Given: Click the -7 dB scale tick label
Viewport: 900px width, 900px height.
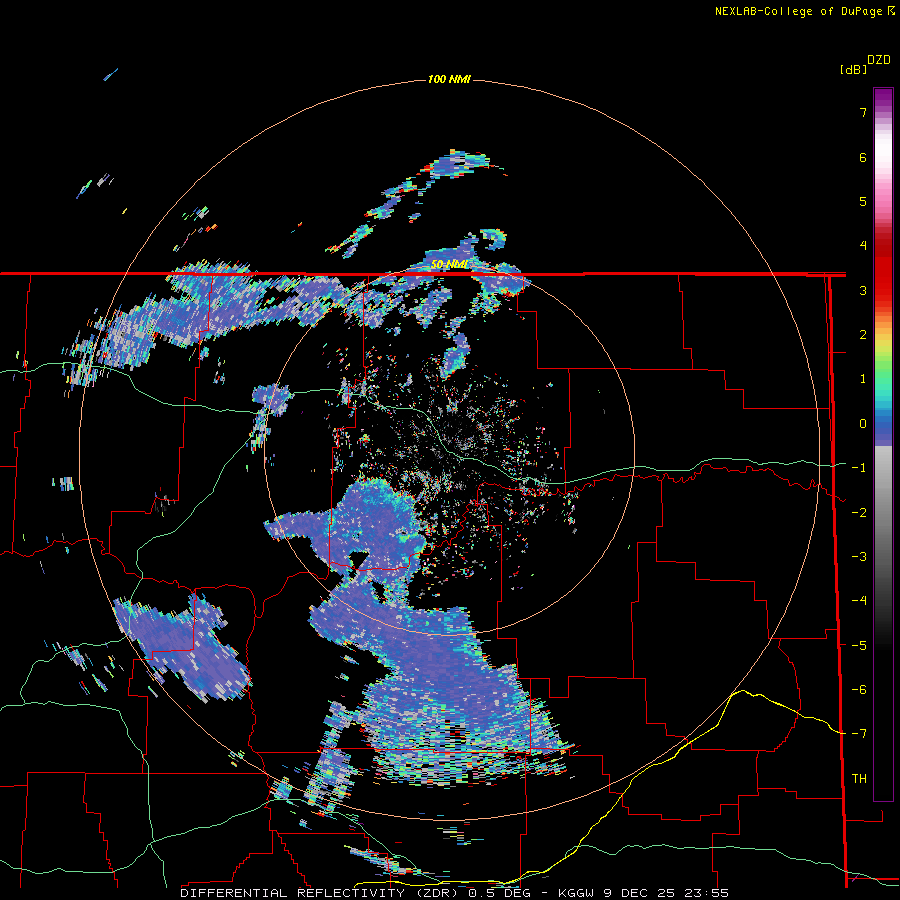Looking at the screenshot, I should [x=859, y=734].
